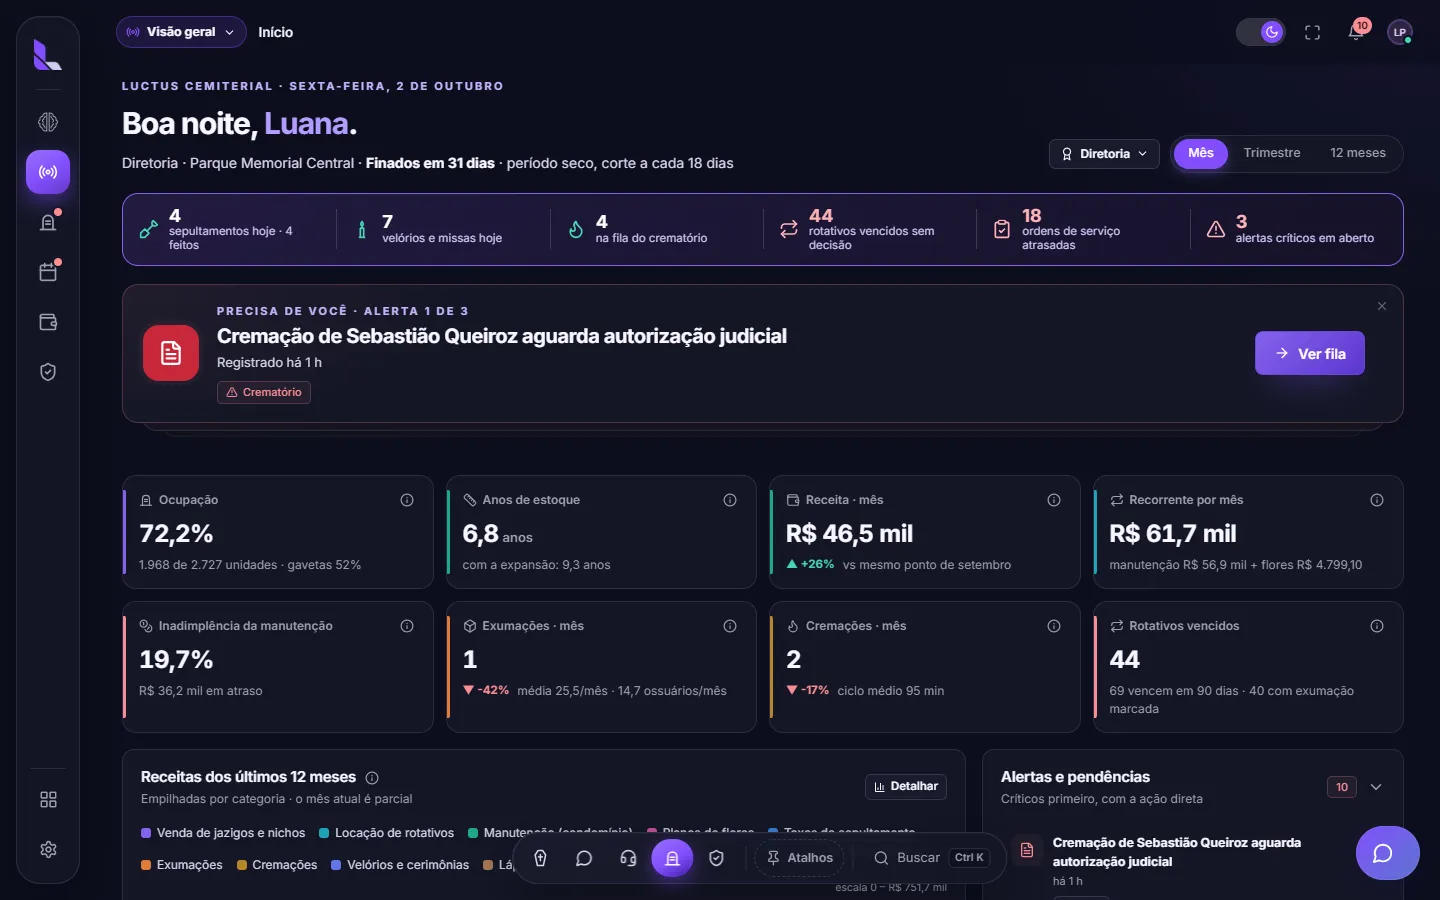Switch to the Trimestre period tab
1440x900 pixels.
click(1272, 153)
